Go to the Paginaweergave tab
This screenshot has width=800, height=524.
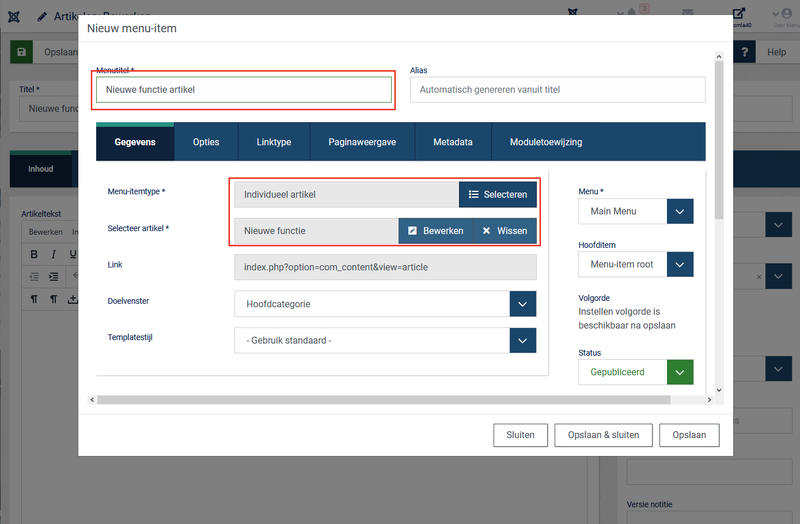[362, 142]
